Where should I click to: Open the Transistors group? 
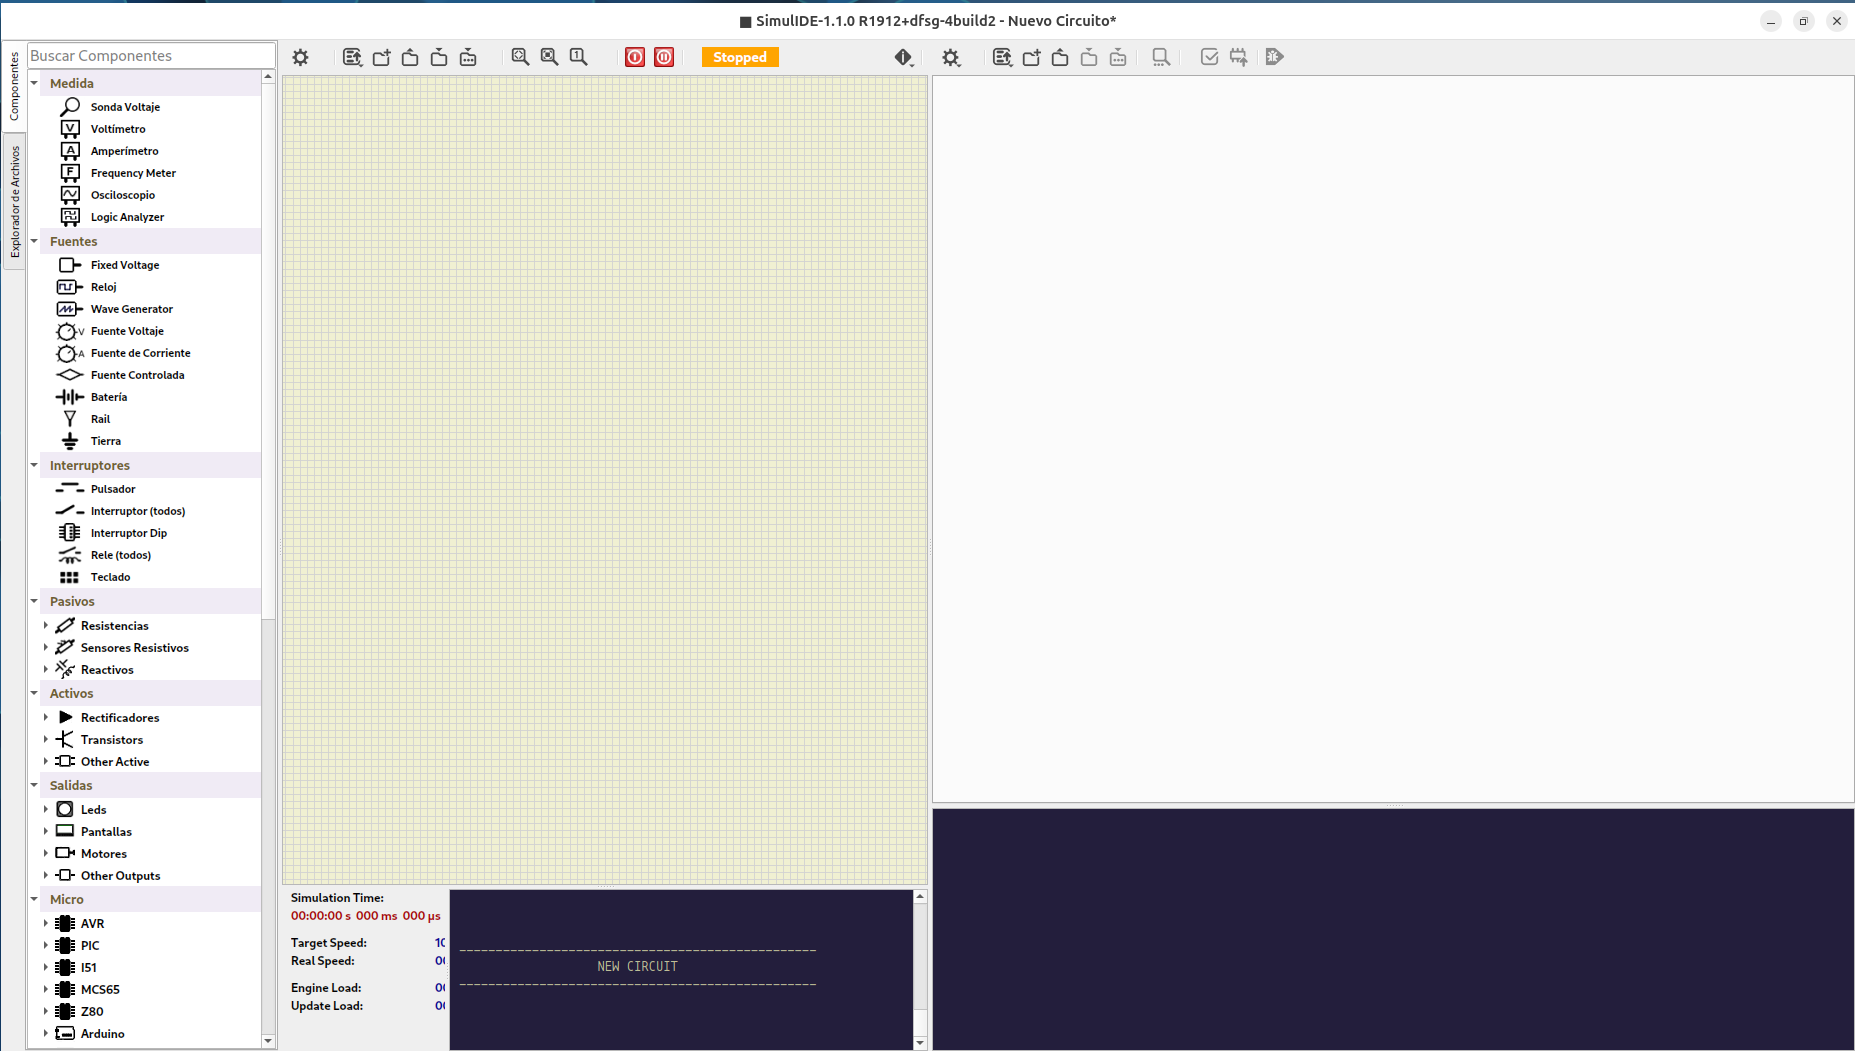coord(111,740)
